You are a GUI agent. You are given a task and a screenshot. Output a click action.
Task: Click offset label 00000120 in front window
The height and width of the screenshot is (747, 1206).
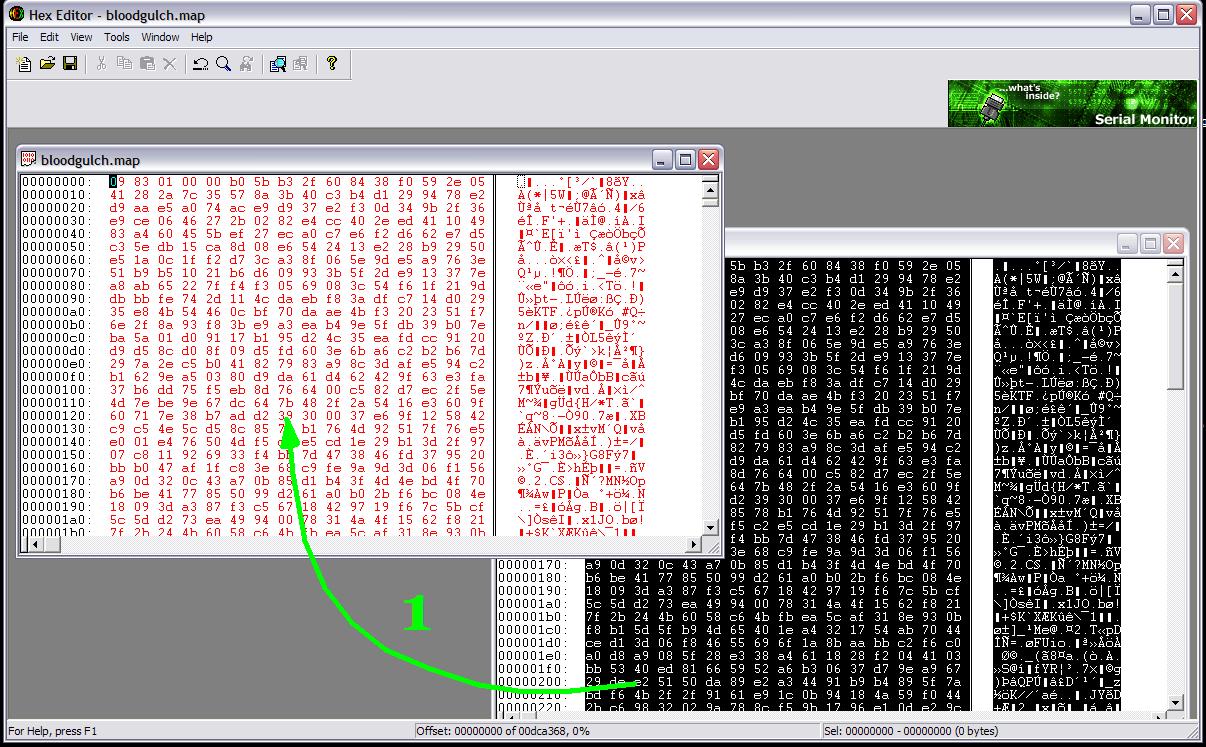pyautogui.click(x=56, y=416)
